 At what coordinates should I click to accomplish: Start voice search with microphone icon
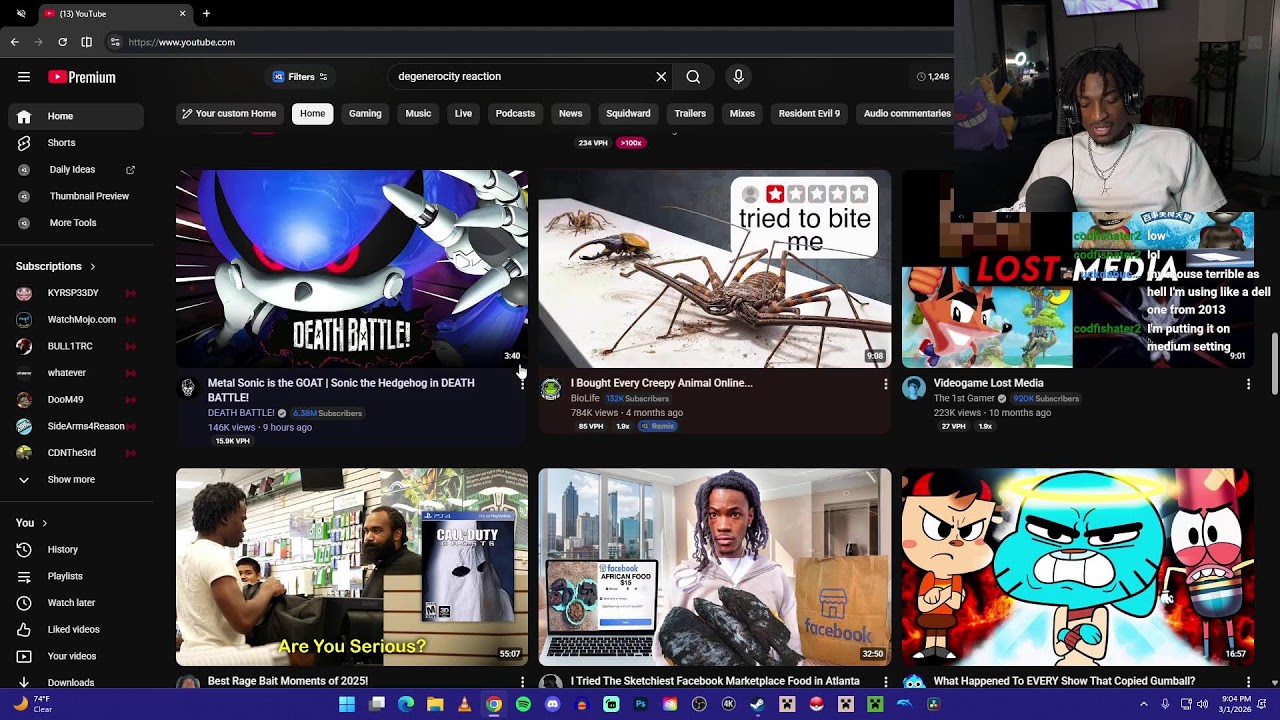tap(738, 77)
